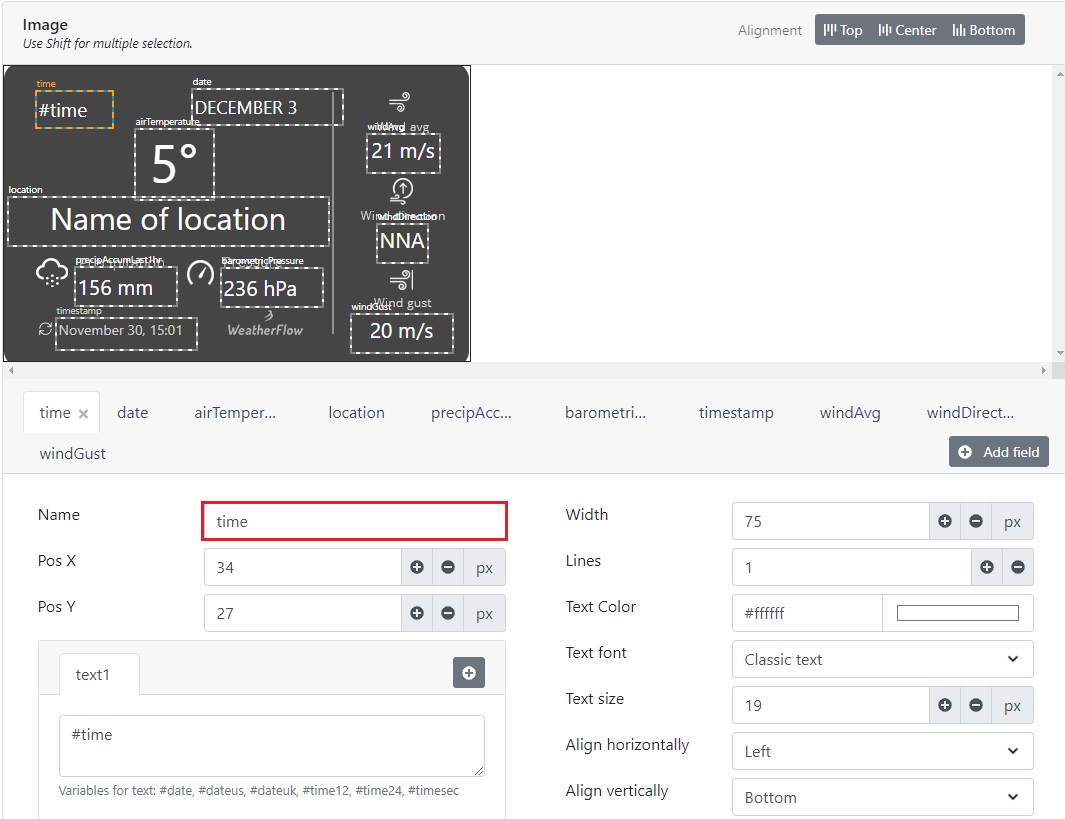1065x819 pixels.
Task: Close the time tab with x icon
Action: (x=84, y=414)
